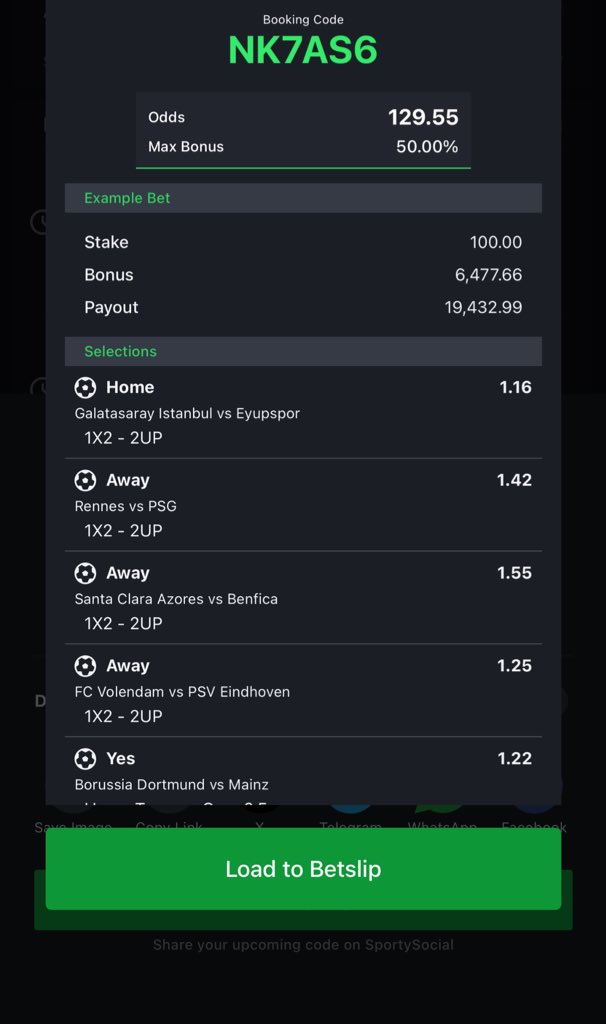
Task: Select the FC Volendam vs PSV Eindhoven row
Action: pyautogui.click(x=303, y=690)
